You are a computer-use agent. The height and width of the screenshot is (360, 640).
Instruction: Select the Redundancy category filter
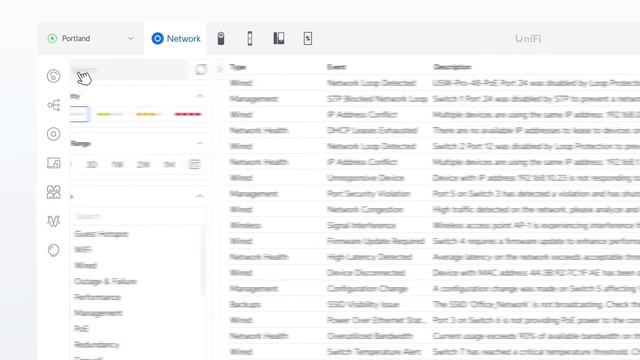tap(96, 345)
